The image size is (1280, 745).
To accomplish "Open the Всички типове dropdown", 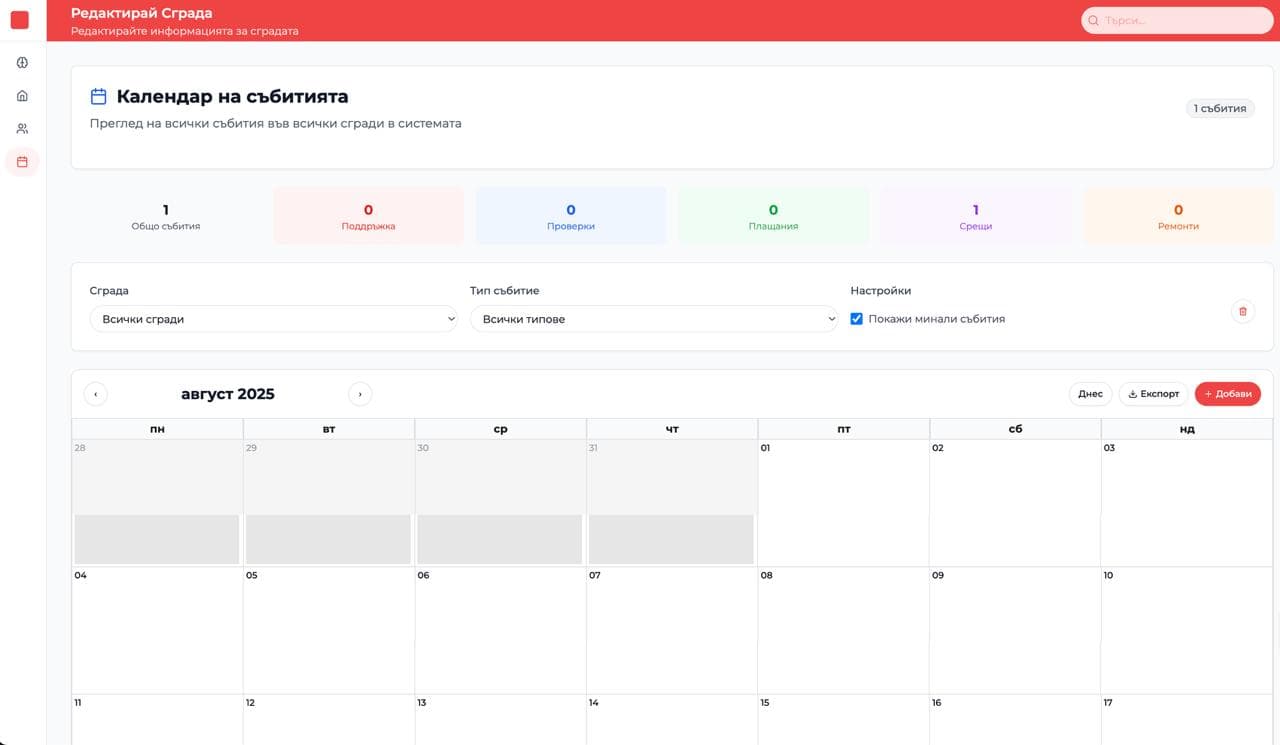I will coord(654,319).
